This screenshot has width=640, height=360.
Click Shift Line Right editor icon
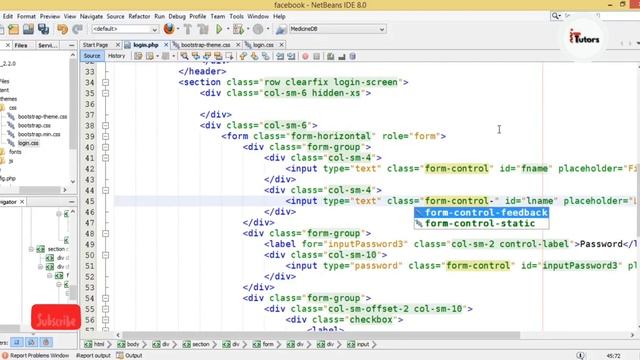(291, 56)
